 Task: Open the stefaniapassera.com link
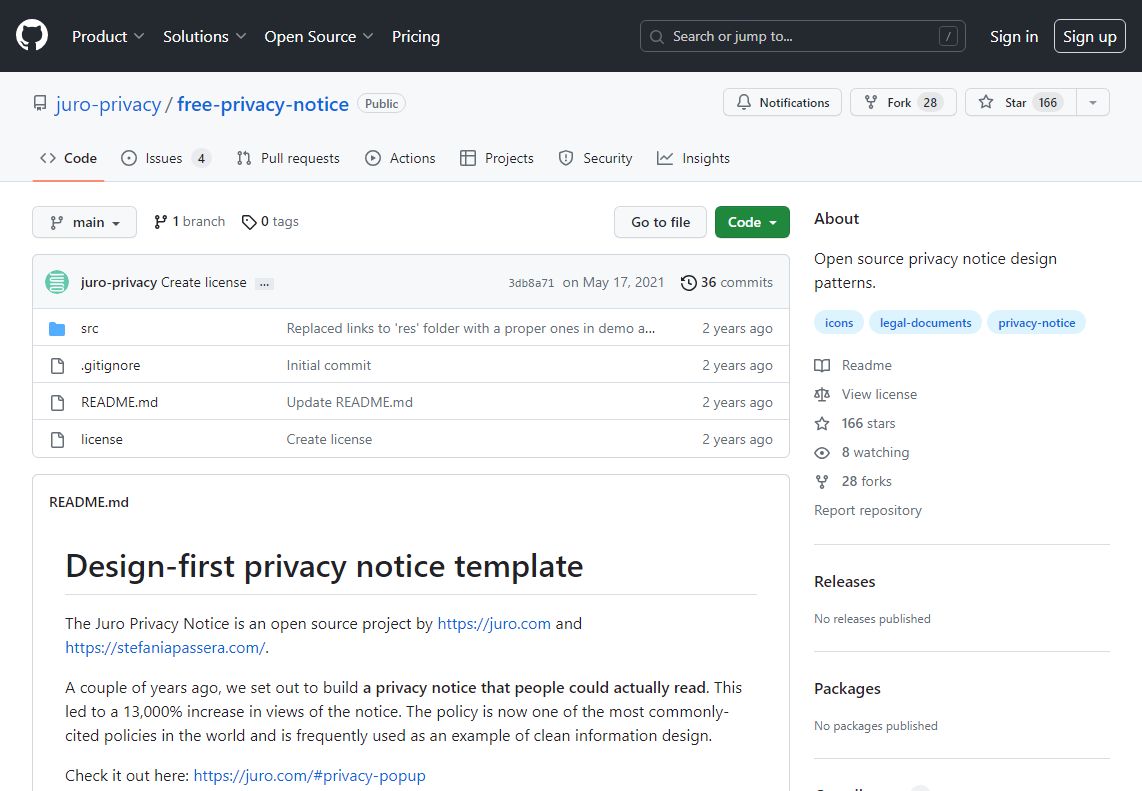pyautogui.click(x=165, y=648)
